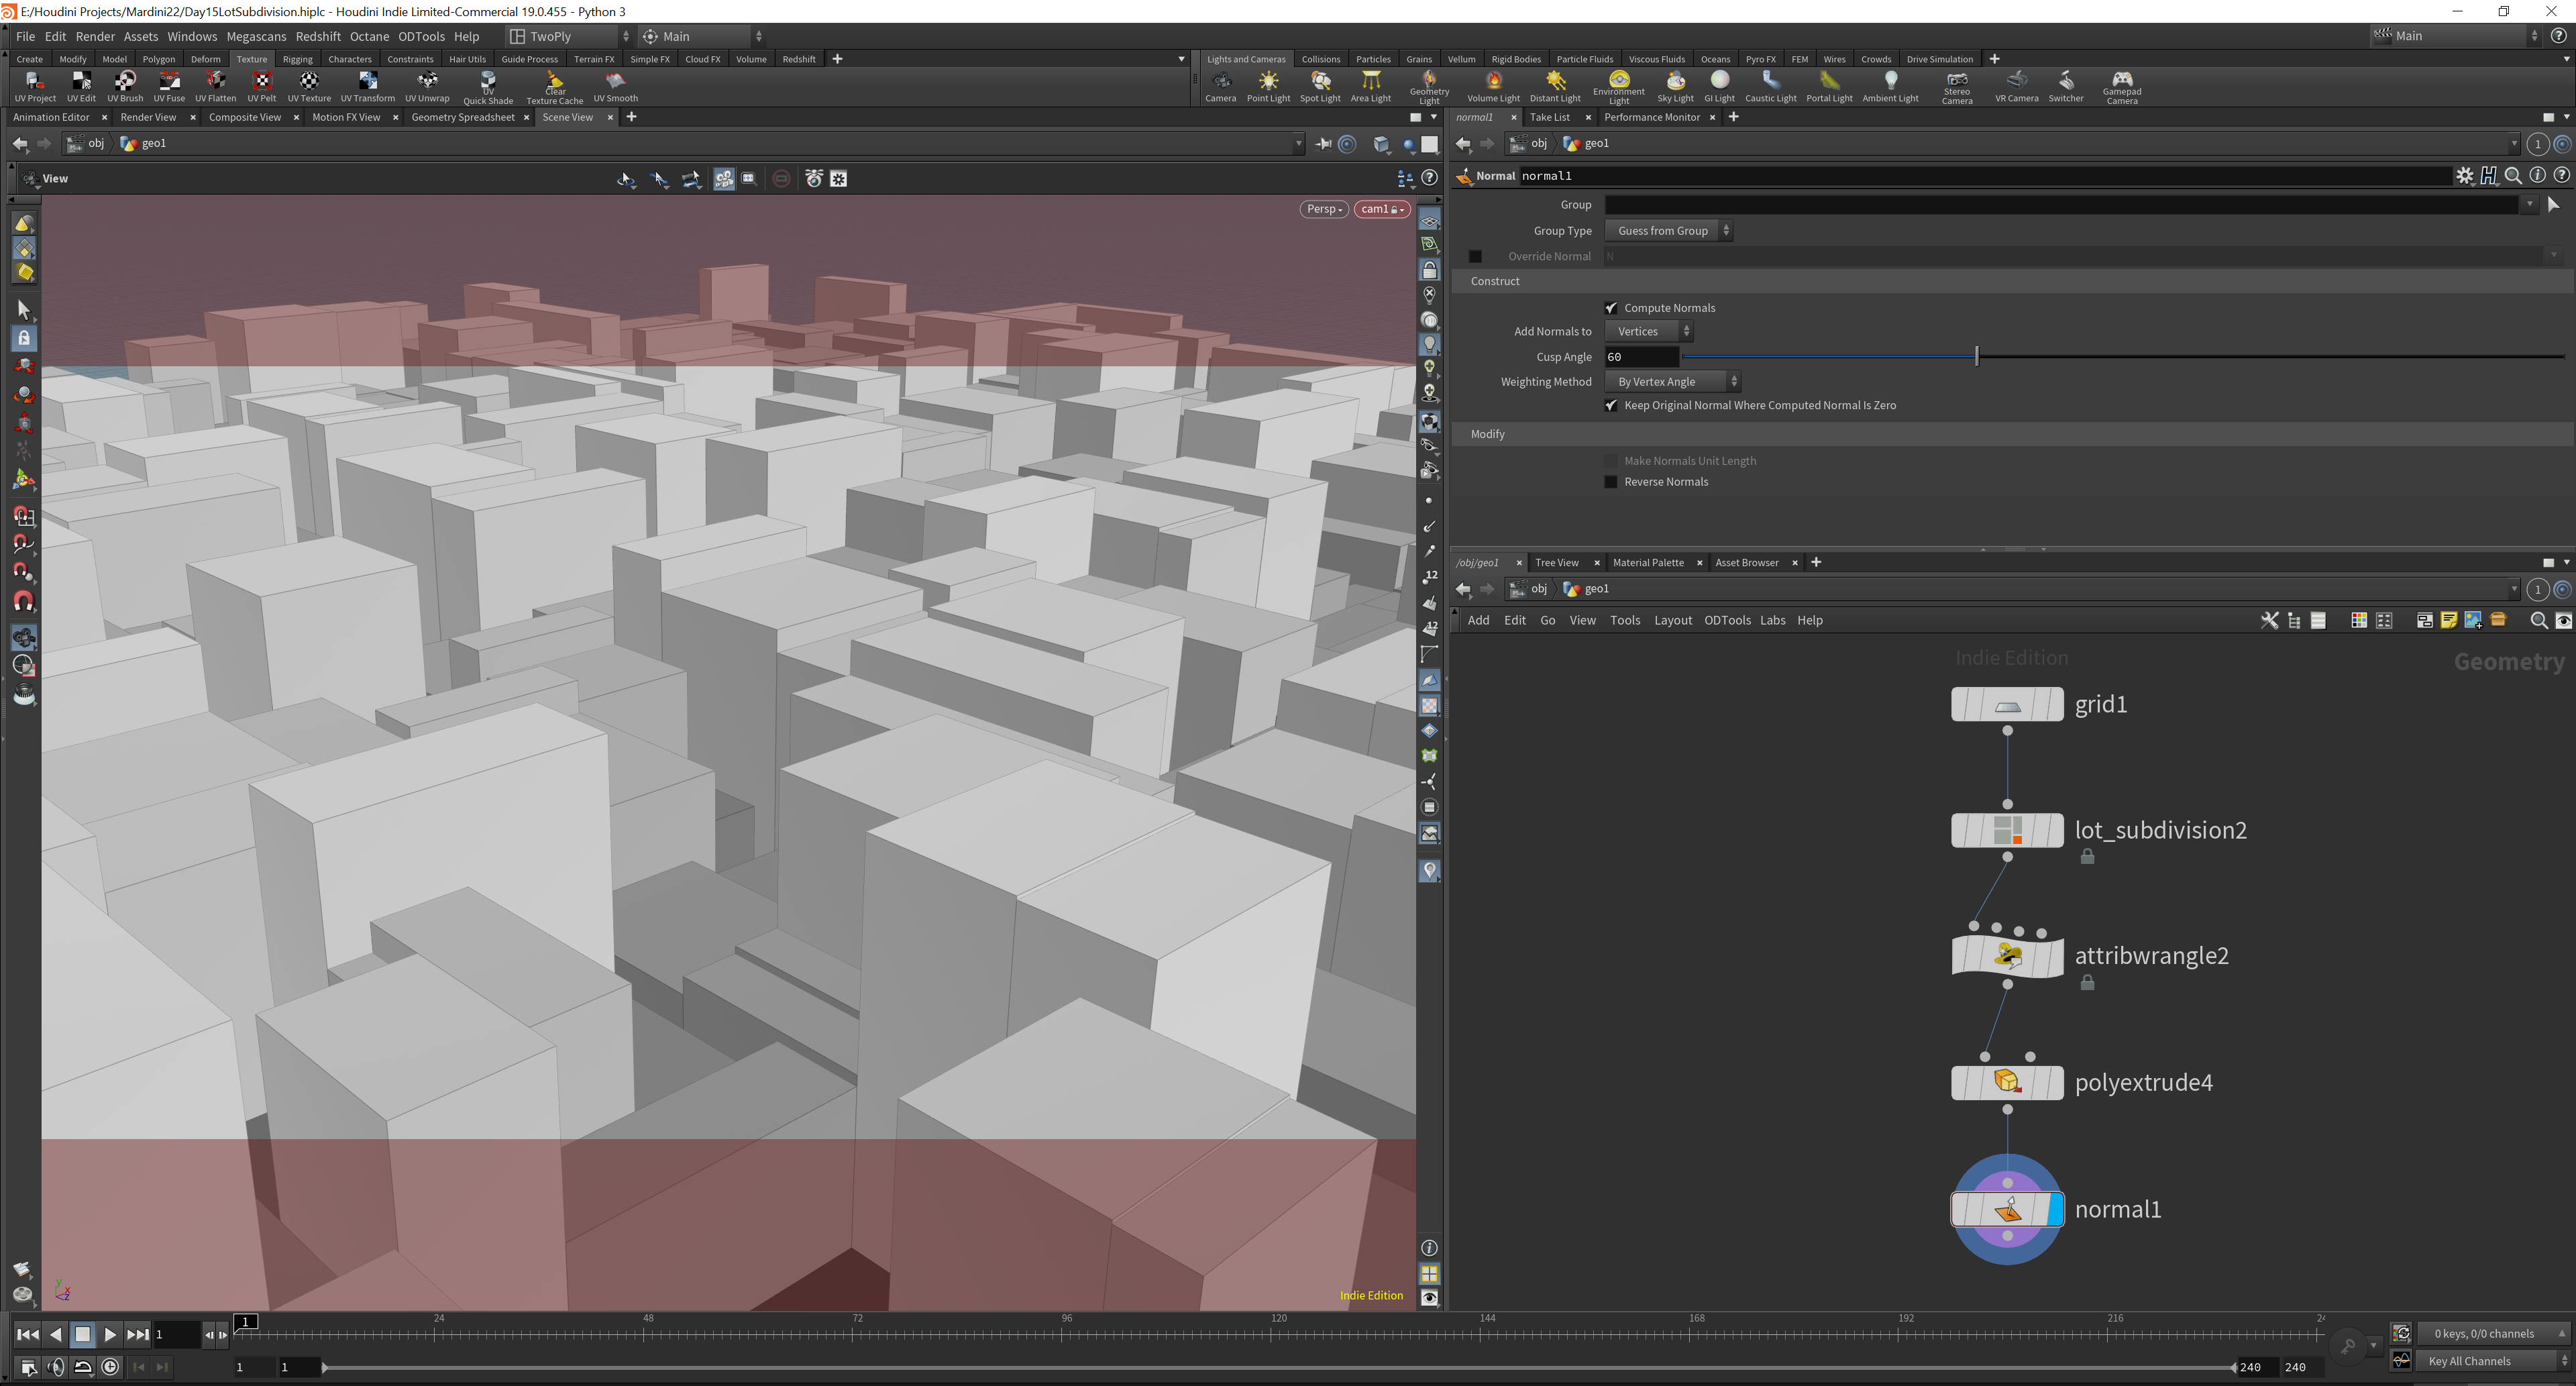This screenshot has height=1386, width=2576.
Task: Open the Main radial menu dropdown
Action: tap(703, 37)
